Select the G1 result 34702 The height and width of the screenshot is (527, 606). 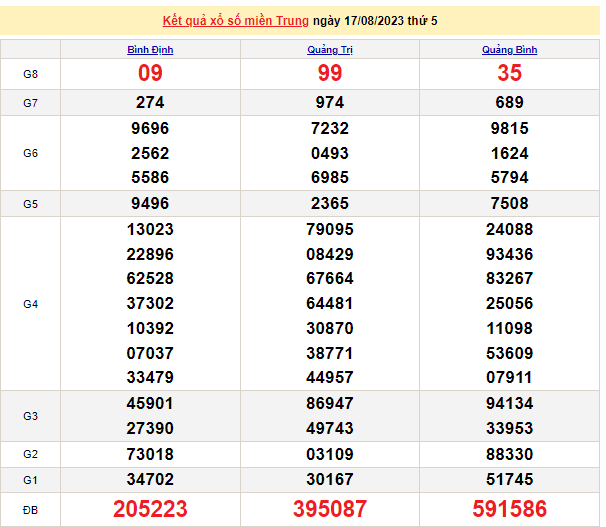(x=150, y=480)
